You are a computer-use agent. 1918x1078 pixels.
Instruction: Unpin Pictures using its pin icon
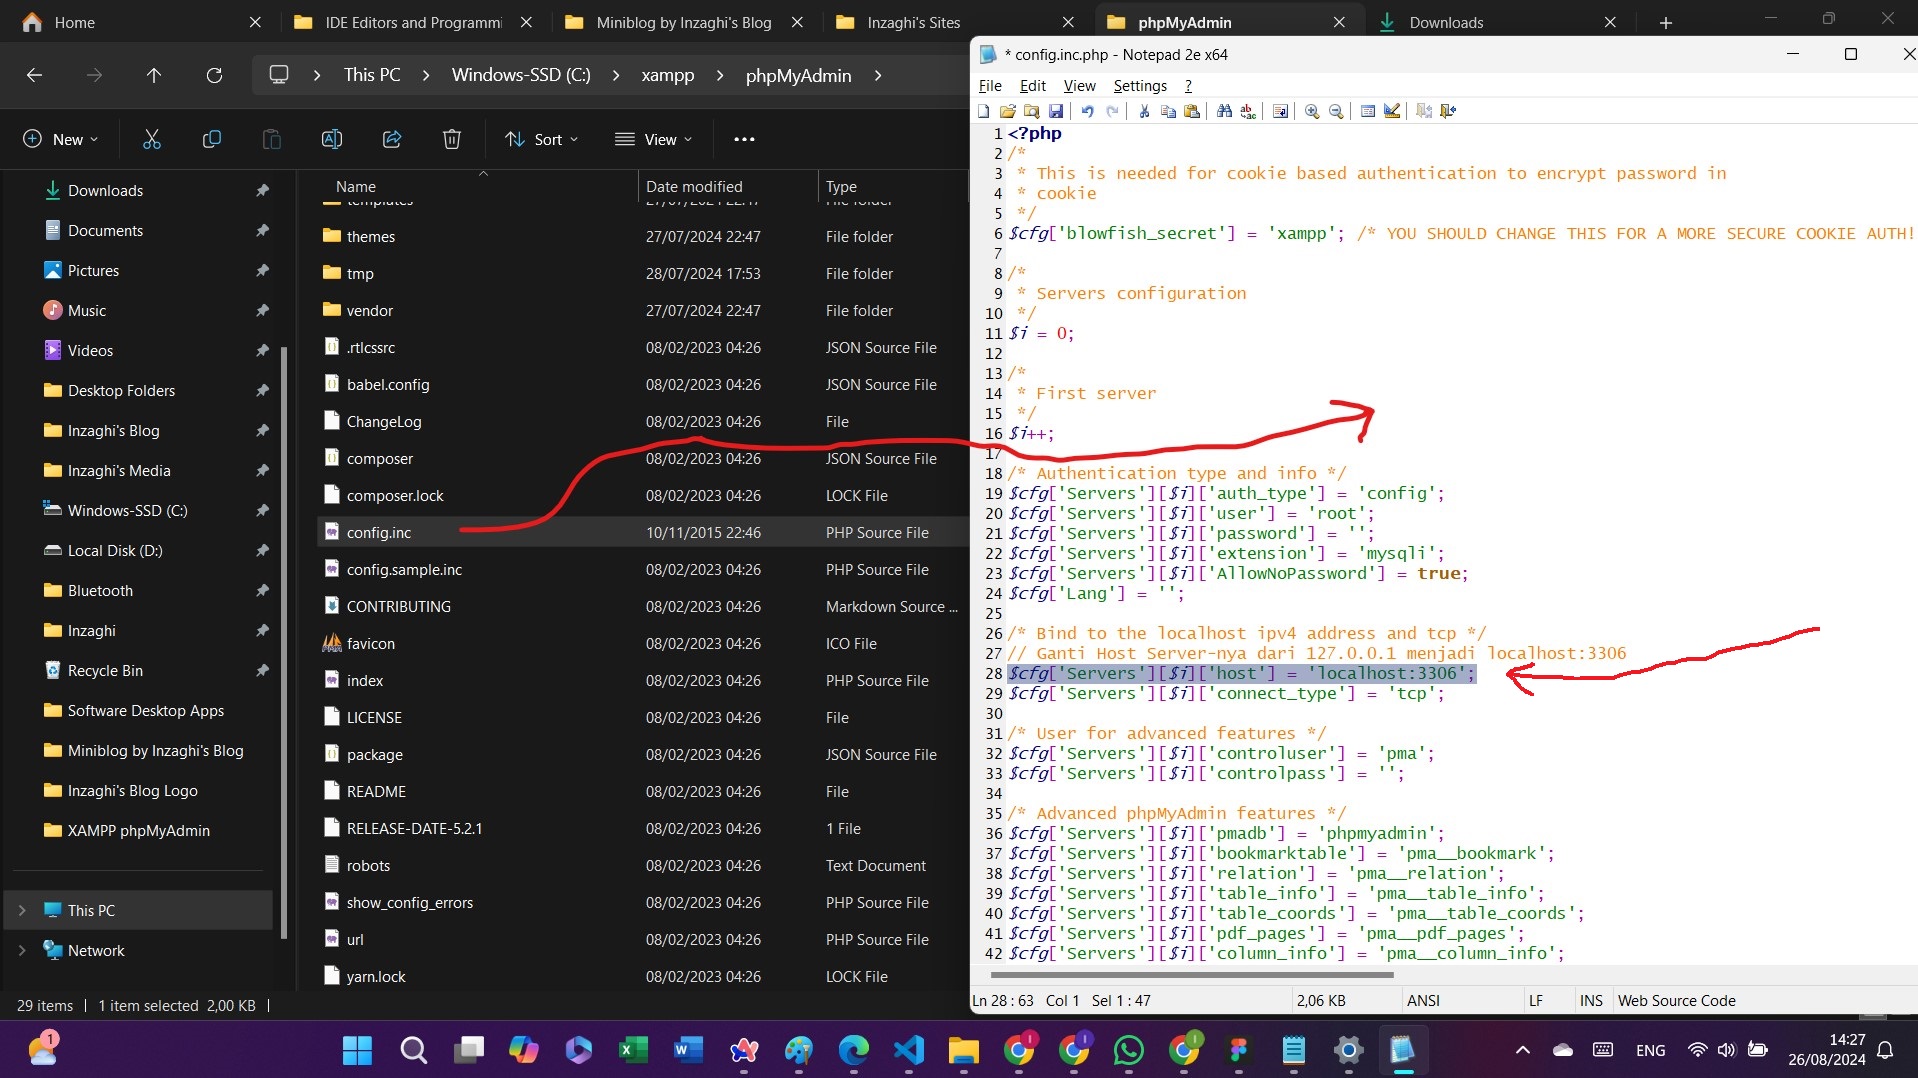coord(262,270)
